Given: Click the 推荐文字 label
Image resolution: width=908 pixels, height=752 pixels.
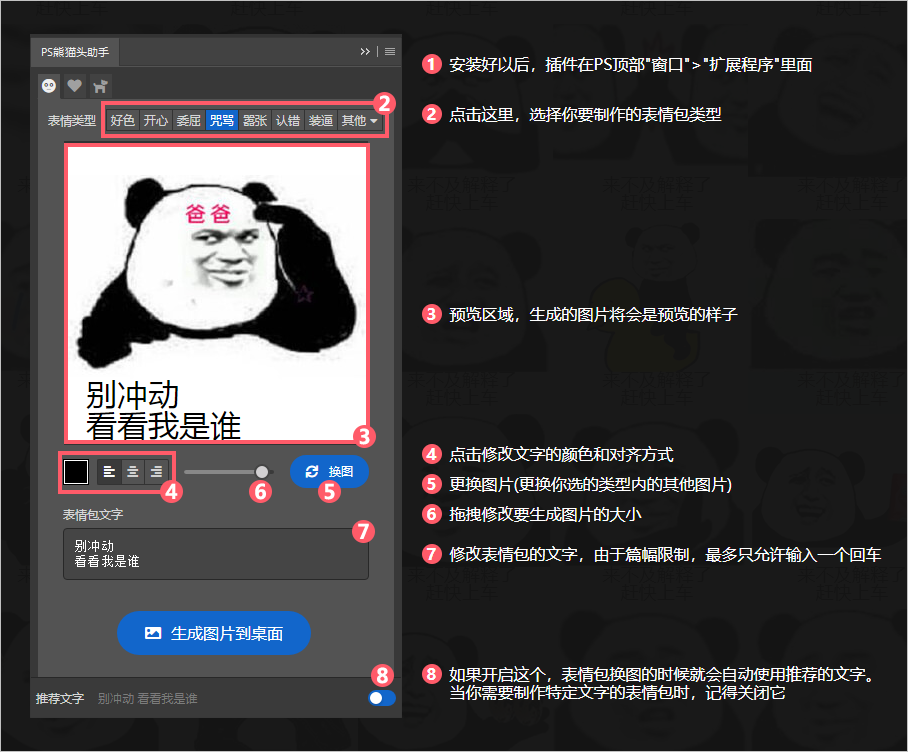Looking at the screenshot, I should 60,699.
